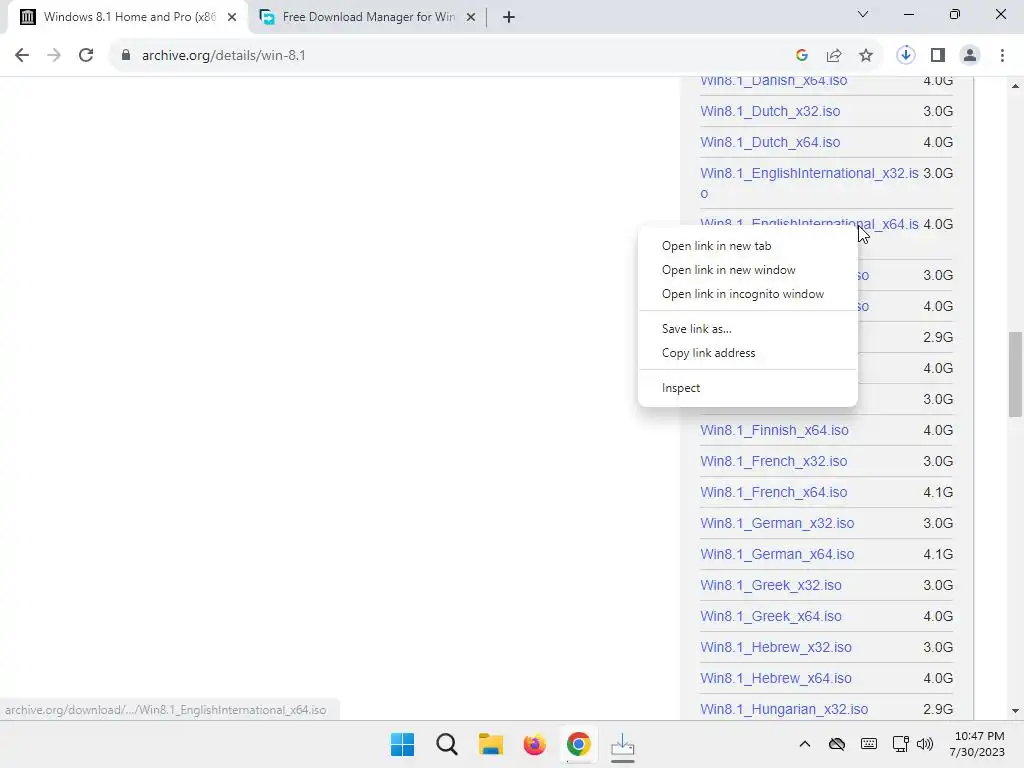
Task: Select Inspect in context menu
Action: click(680, 388)
